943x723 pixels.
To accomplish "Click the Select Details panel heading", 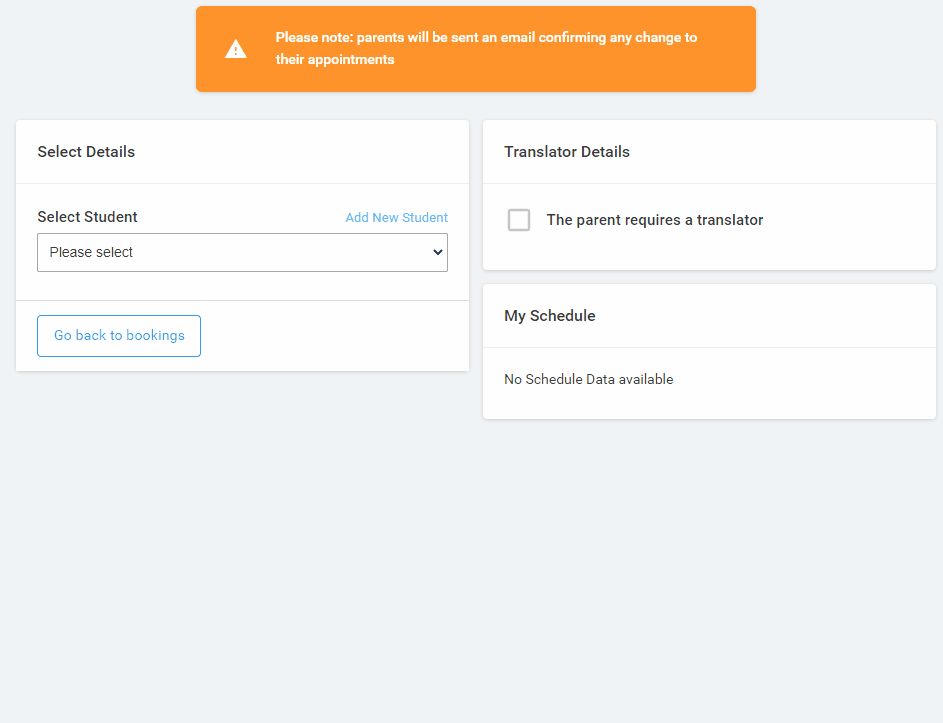I will click(86, 152).
